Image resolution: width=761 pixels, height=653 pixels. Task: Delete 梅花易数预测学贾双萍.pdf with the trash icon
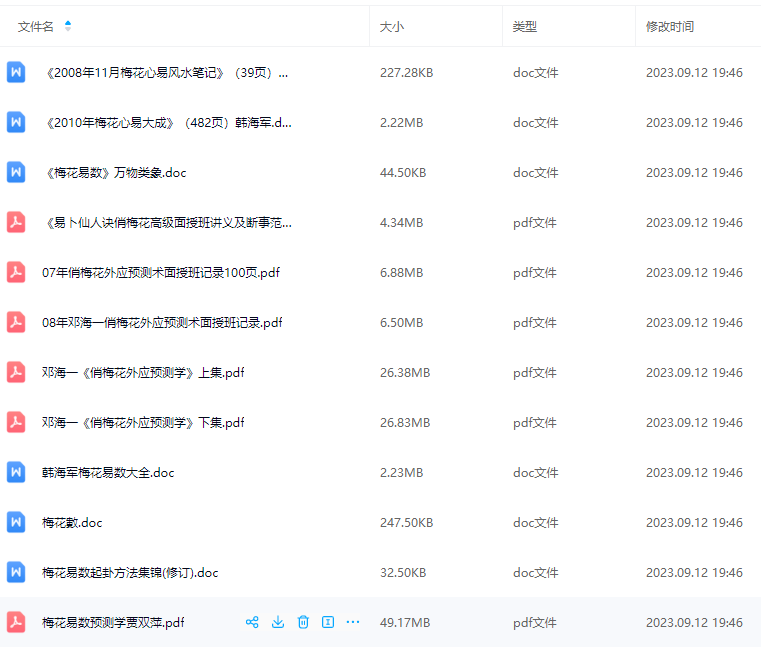(303, 622)
